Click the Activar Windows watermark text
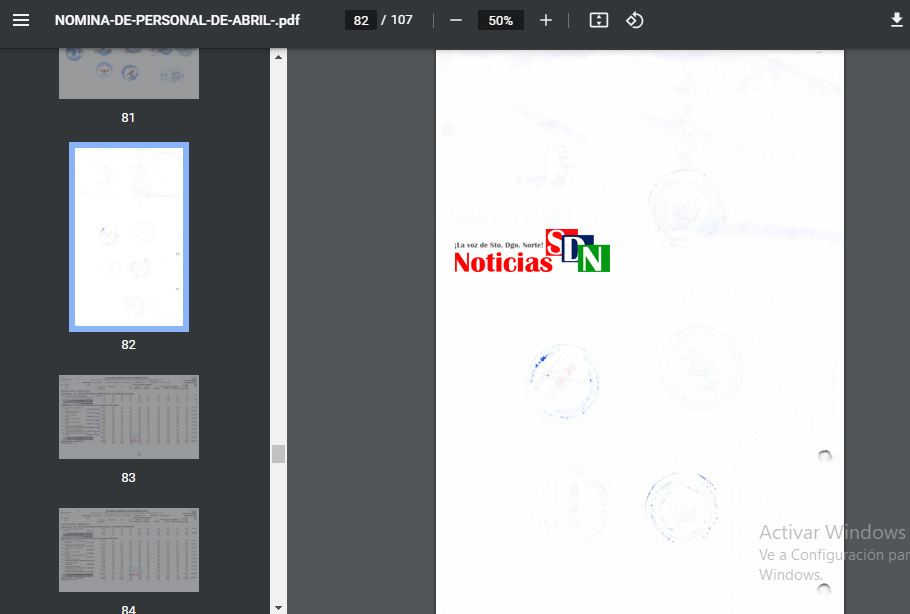Viewport: 910px width, 614px height. point(832,532)
